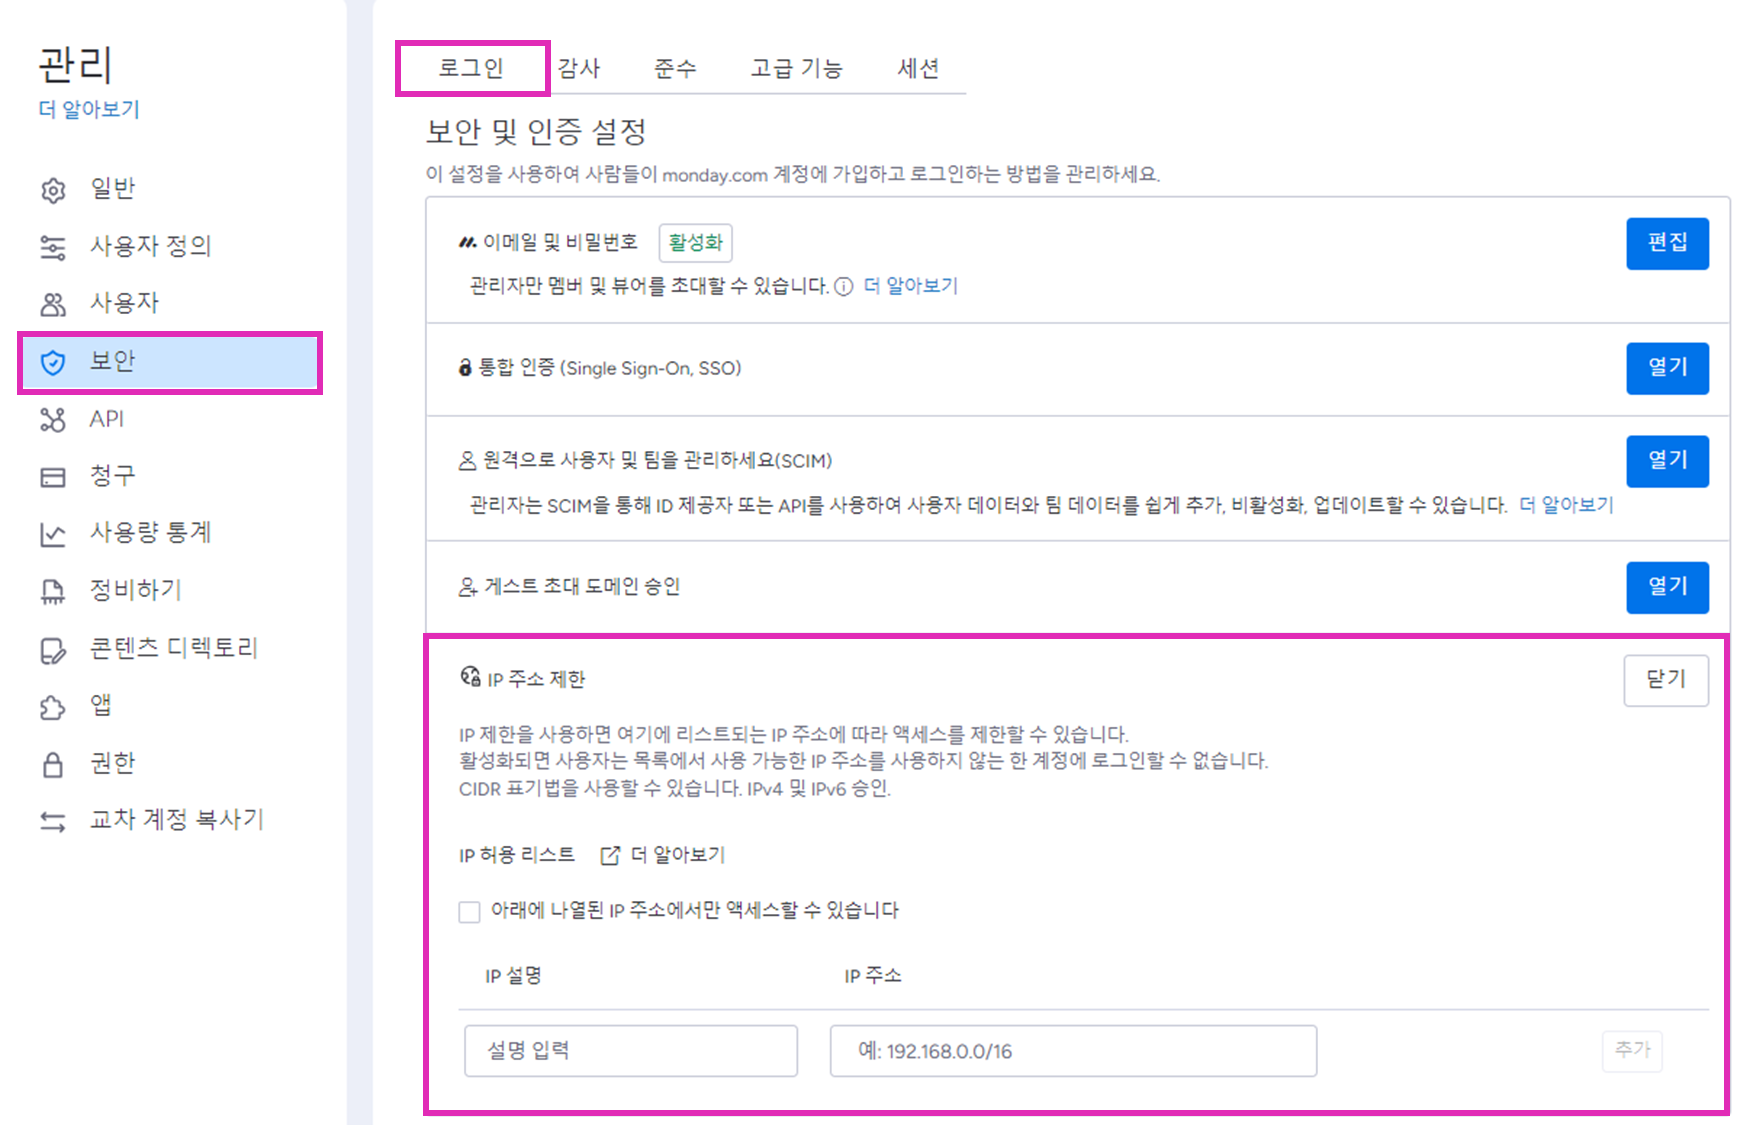
Task: Switch to the 감사 tab
Action: (581, 67)
